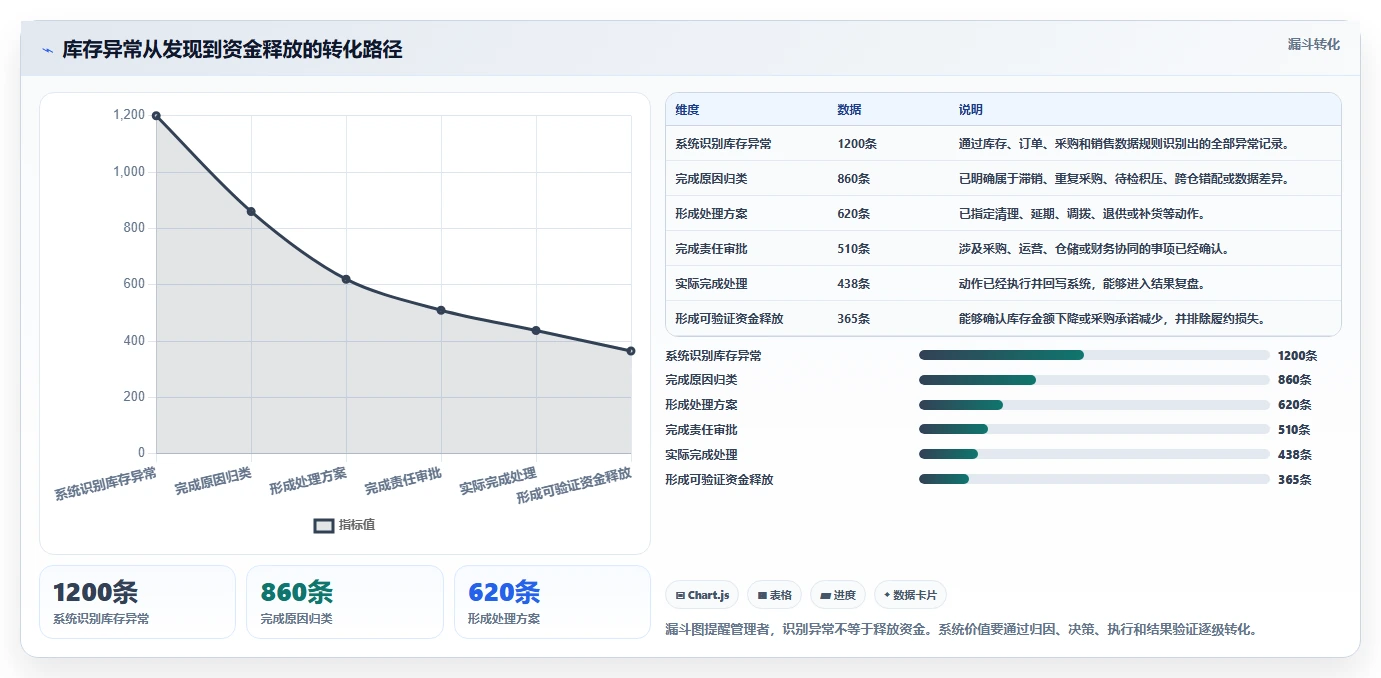Select table row 形成处理方案

tap(1003, 214)
